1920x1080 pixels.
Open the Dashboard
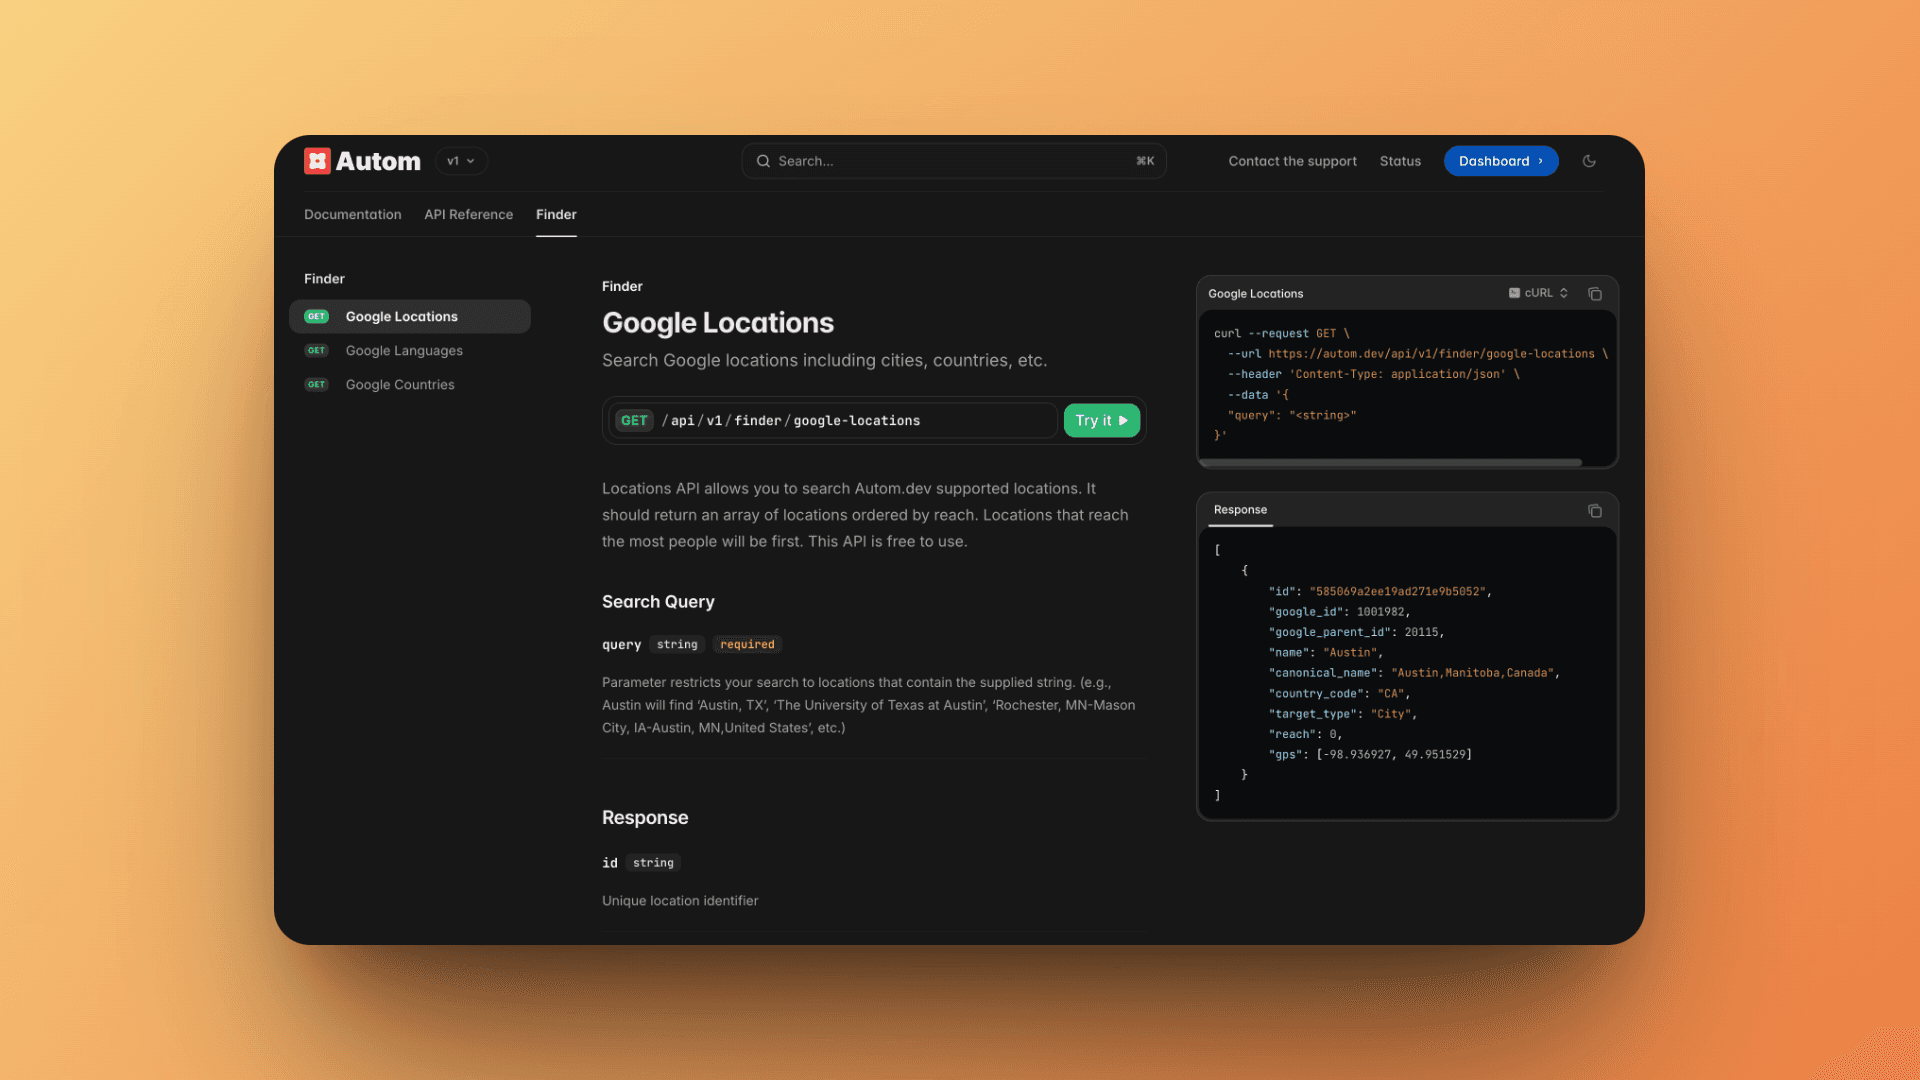[x=1500, y=161]
